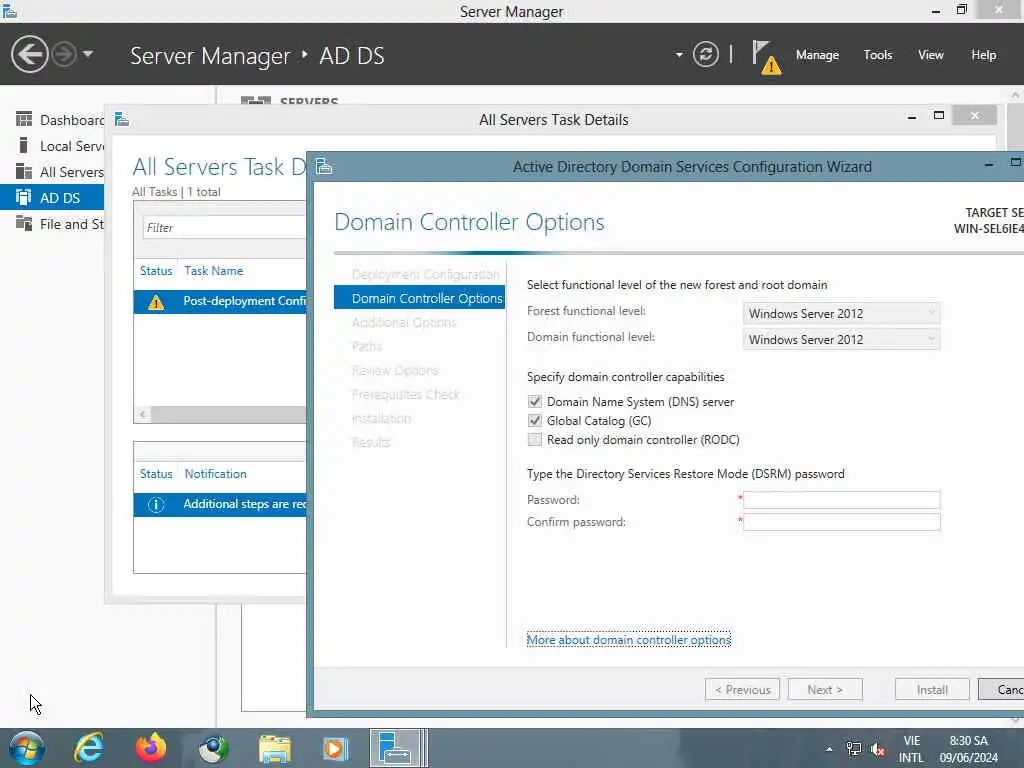Click the network tray icon
1024x768 pixels.
point(854,749)
